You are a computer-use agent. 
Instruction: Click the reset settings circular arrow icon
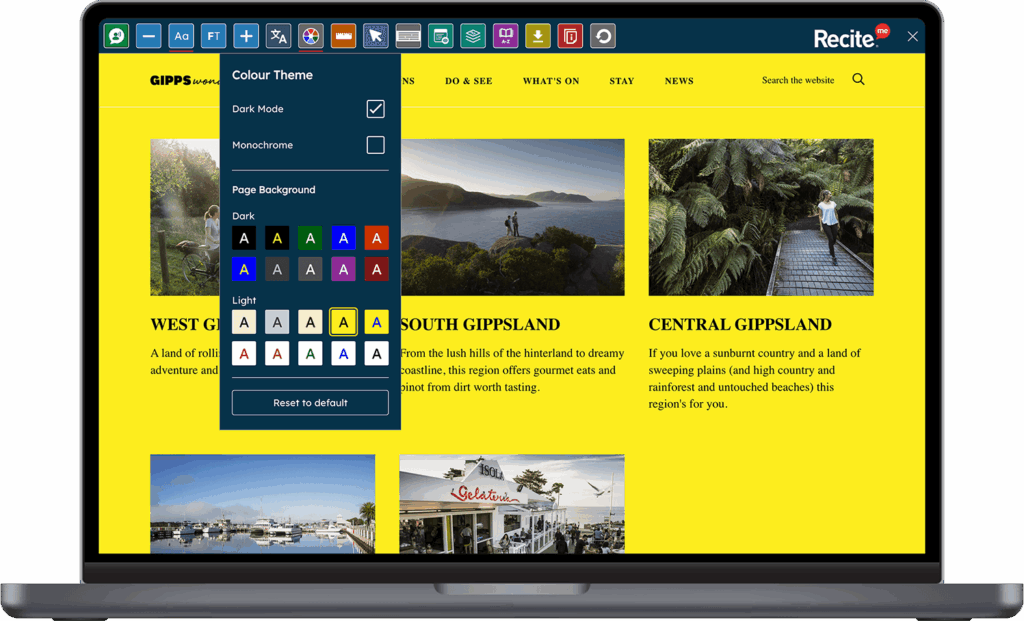(602, 35)
